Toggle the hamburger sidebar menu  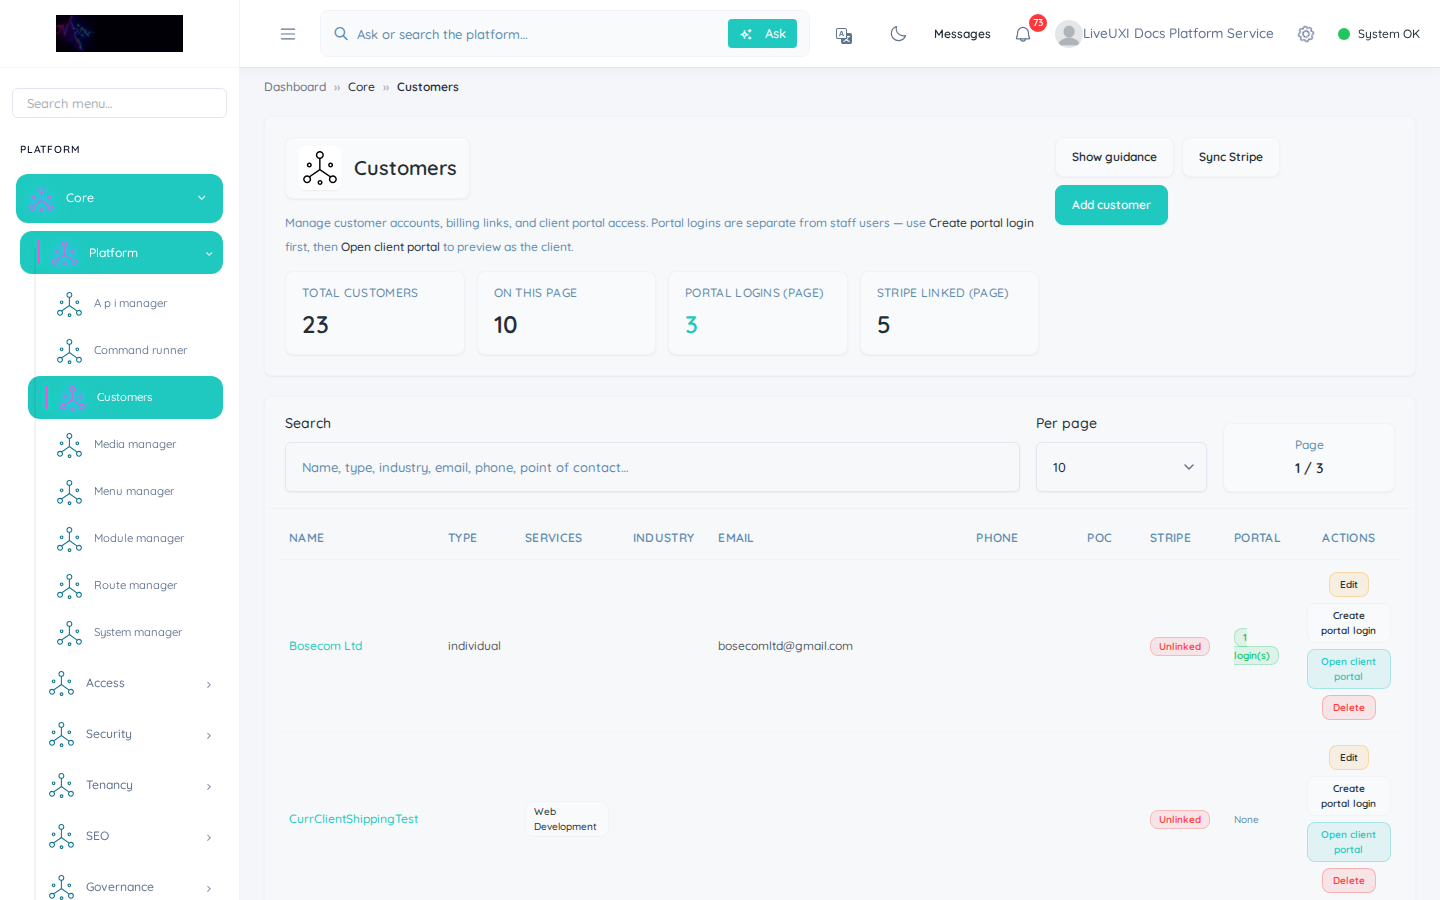[x=288, y=34]
